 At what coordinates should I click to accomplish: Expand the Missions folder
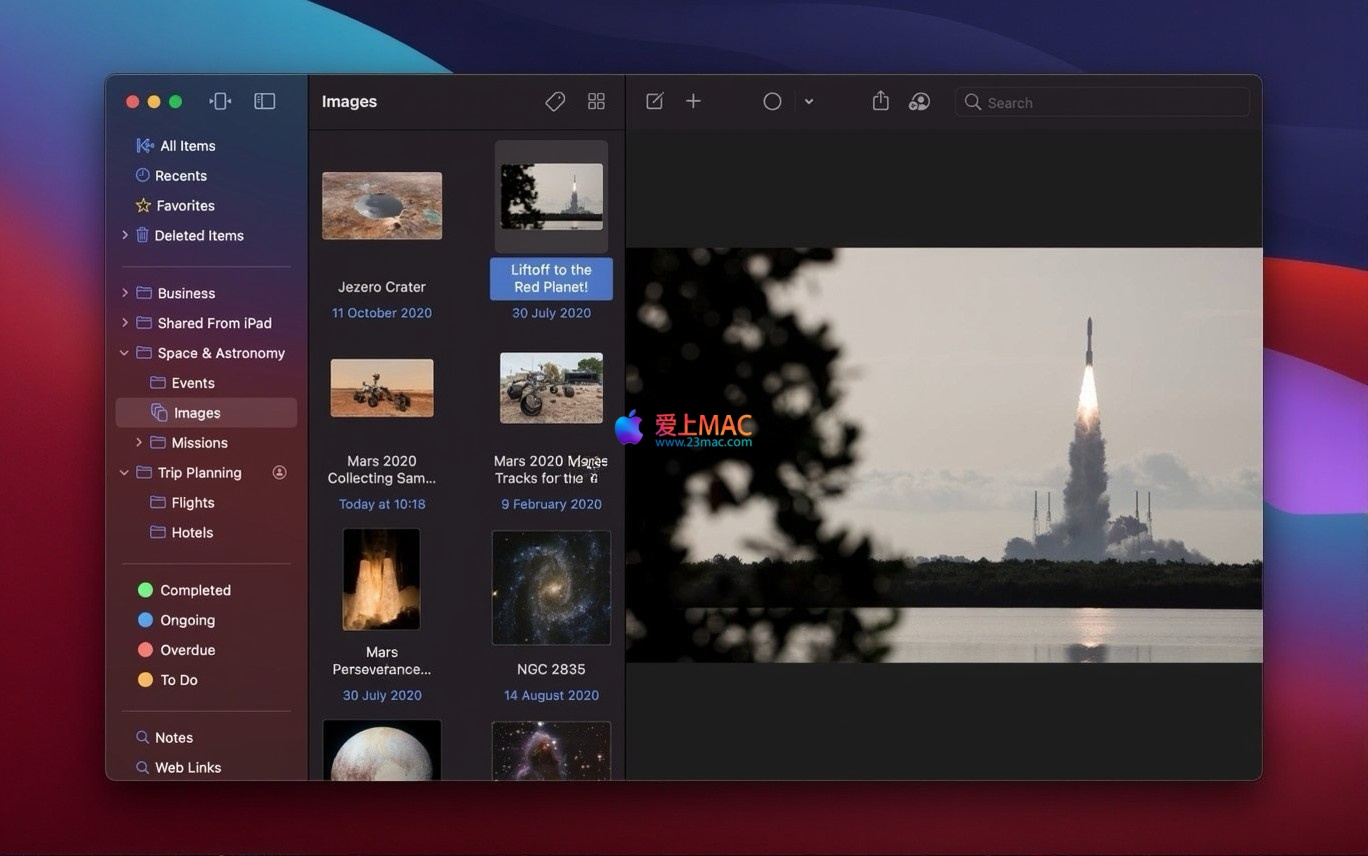point(139,443)
